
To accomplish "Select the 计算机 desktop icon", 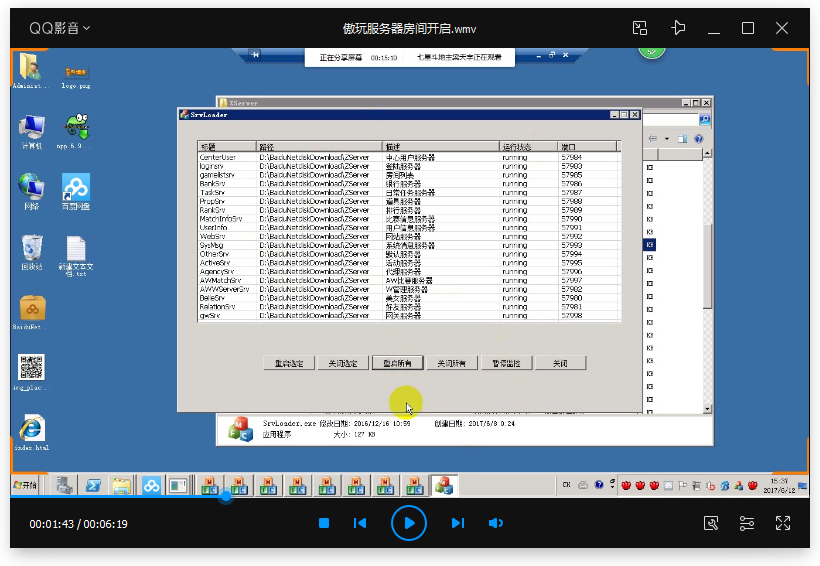I will pos(31,132).
